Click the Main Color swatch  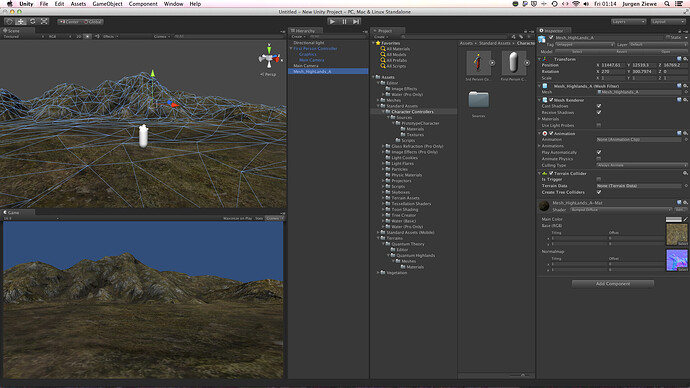click(673, 219)
